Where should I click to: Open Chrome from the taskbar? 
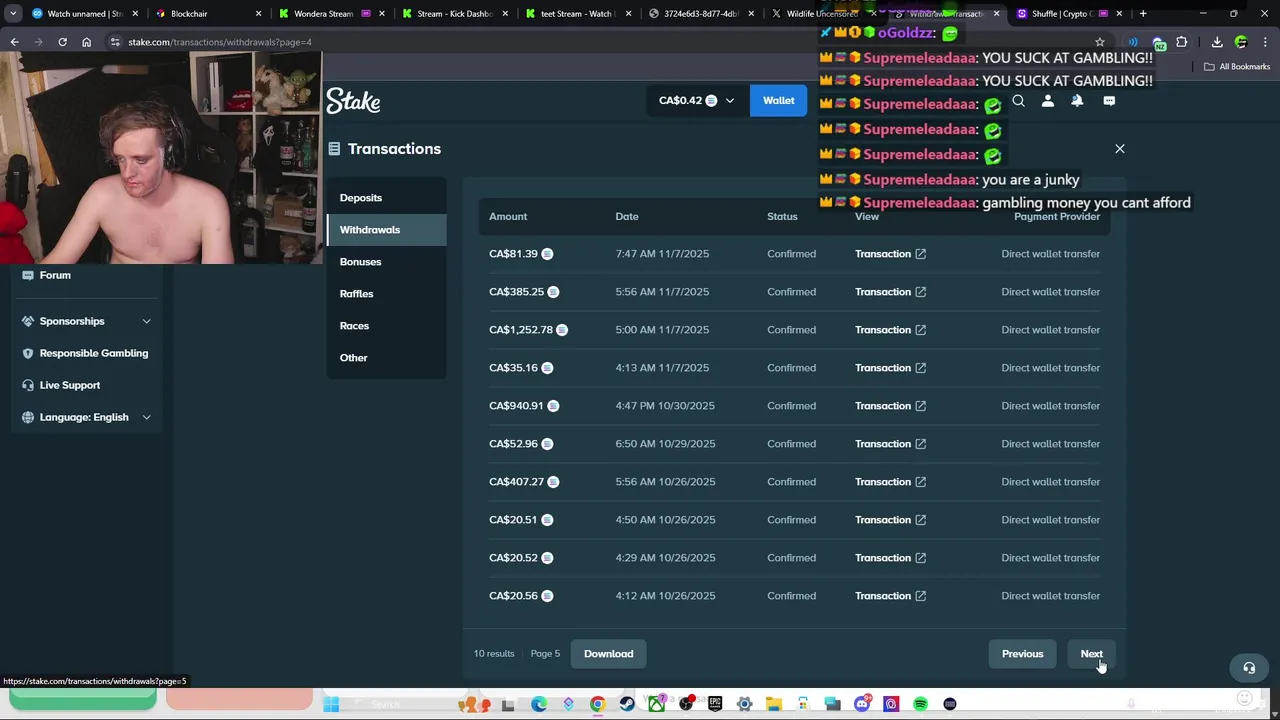click(597, 704)
